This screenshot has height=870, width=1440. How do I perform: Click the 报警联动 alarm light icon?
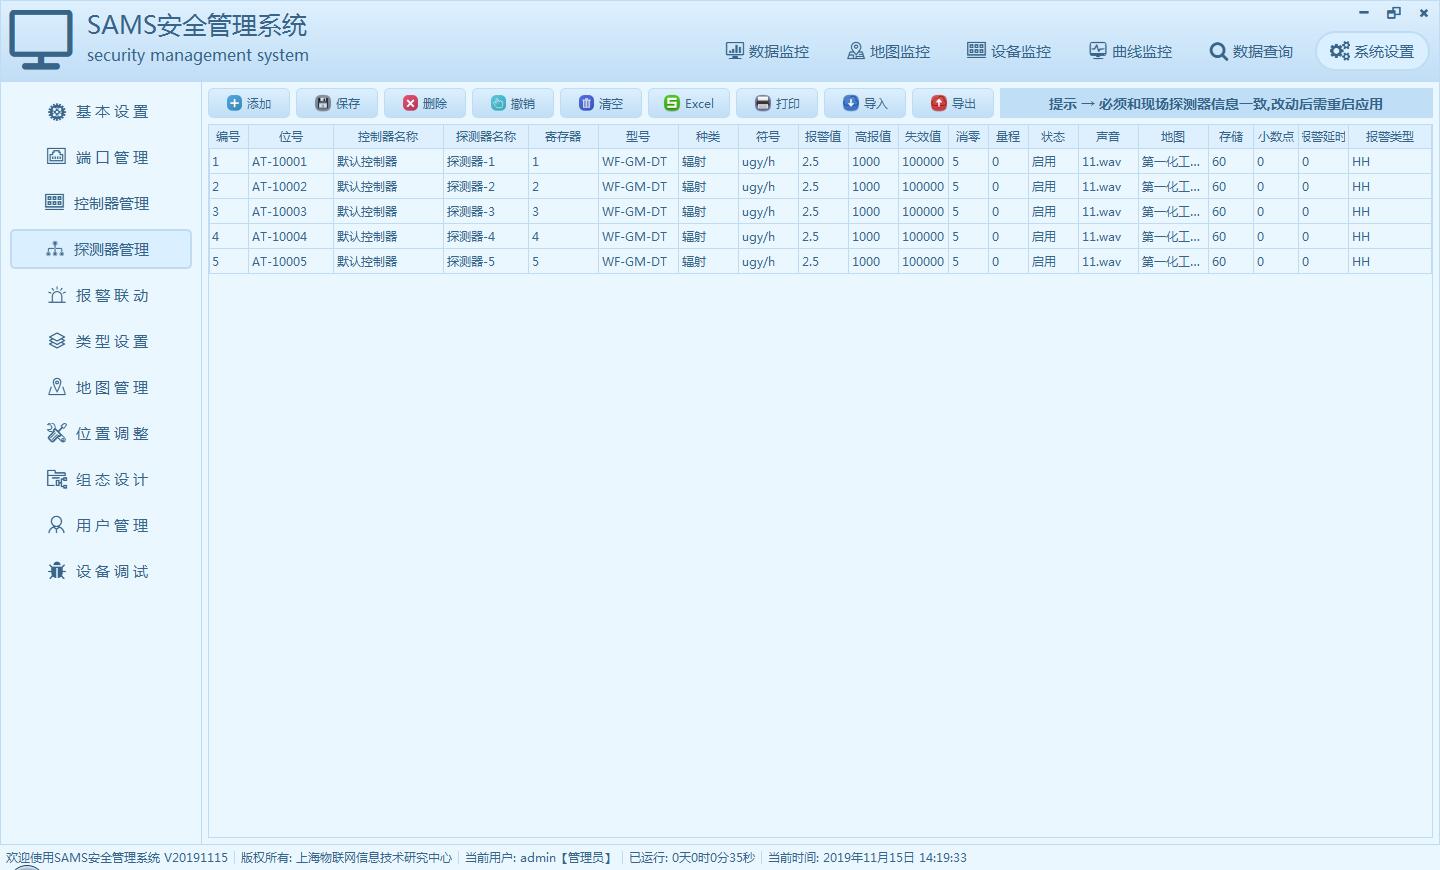57,295
